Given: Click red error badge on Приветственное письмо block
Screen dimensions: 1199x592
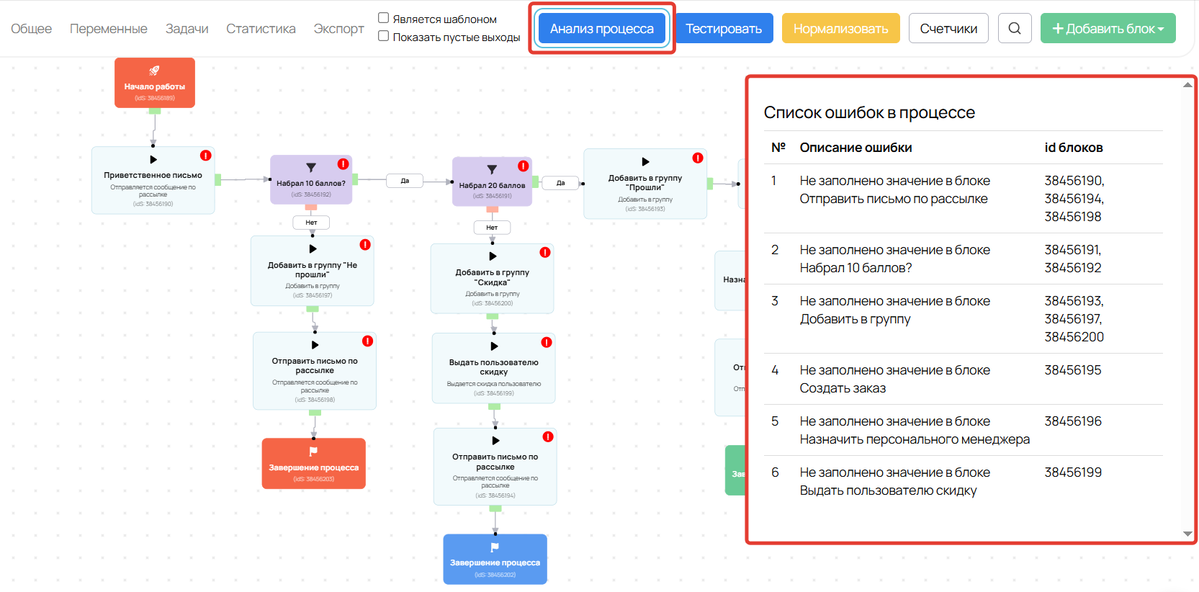Looking at the screenshot, I should [x=206, y=156].
